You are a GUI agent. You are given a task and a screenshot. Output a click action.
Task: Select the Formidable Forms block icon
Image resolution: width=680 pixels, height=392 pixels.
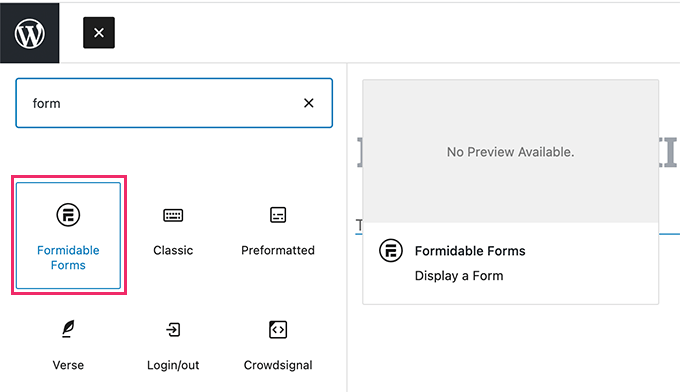(68, 215)
